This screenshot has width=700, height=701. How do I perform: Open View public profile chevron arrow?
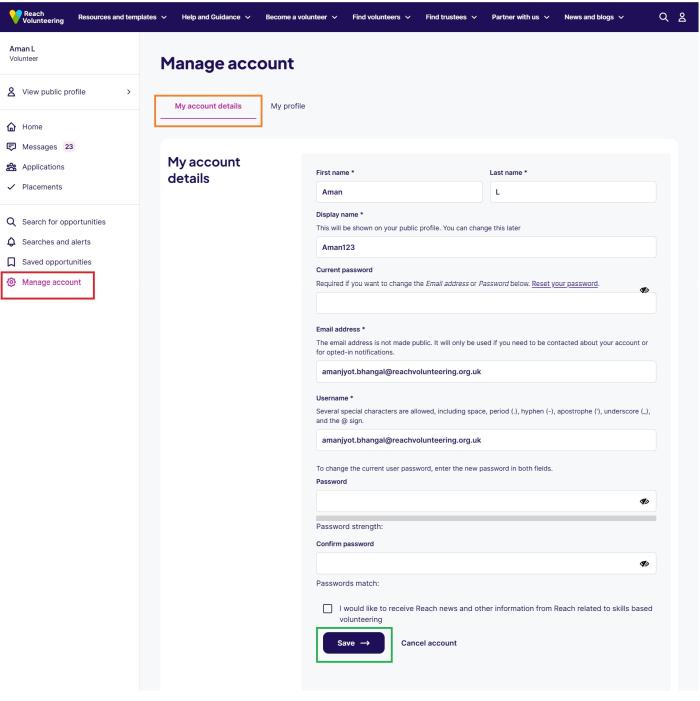[x=129, y=92]
